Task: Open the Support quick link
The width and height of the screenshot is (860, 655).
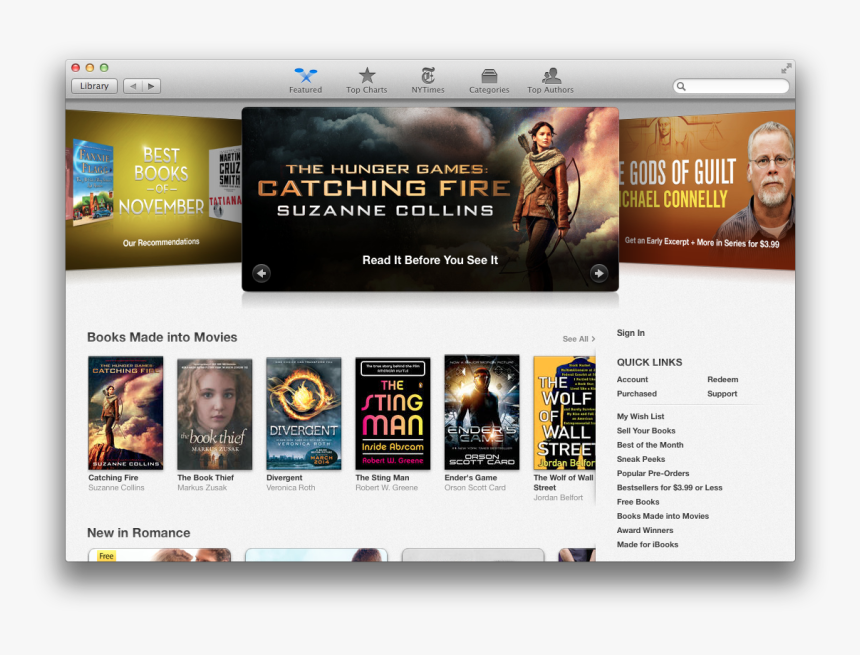Action: (722, 394)
